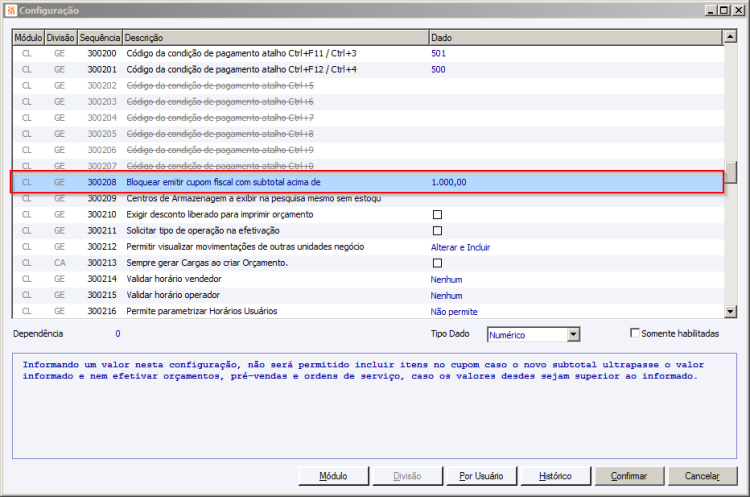Select strikethrough row 300206 Ctrl+9
This screenshot has width=750, height=497.
point(220,150)
